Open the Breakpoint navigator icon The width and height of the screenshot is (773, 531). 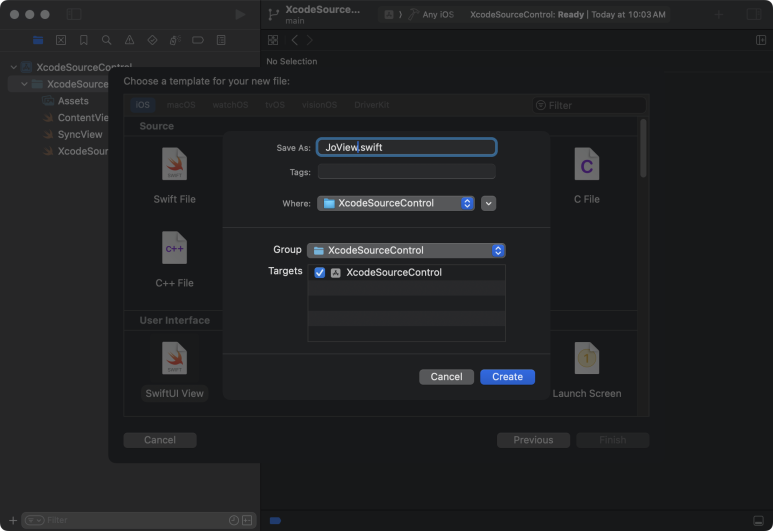(198, 40)
